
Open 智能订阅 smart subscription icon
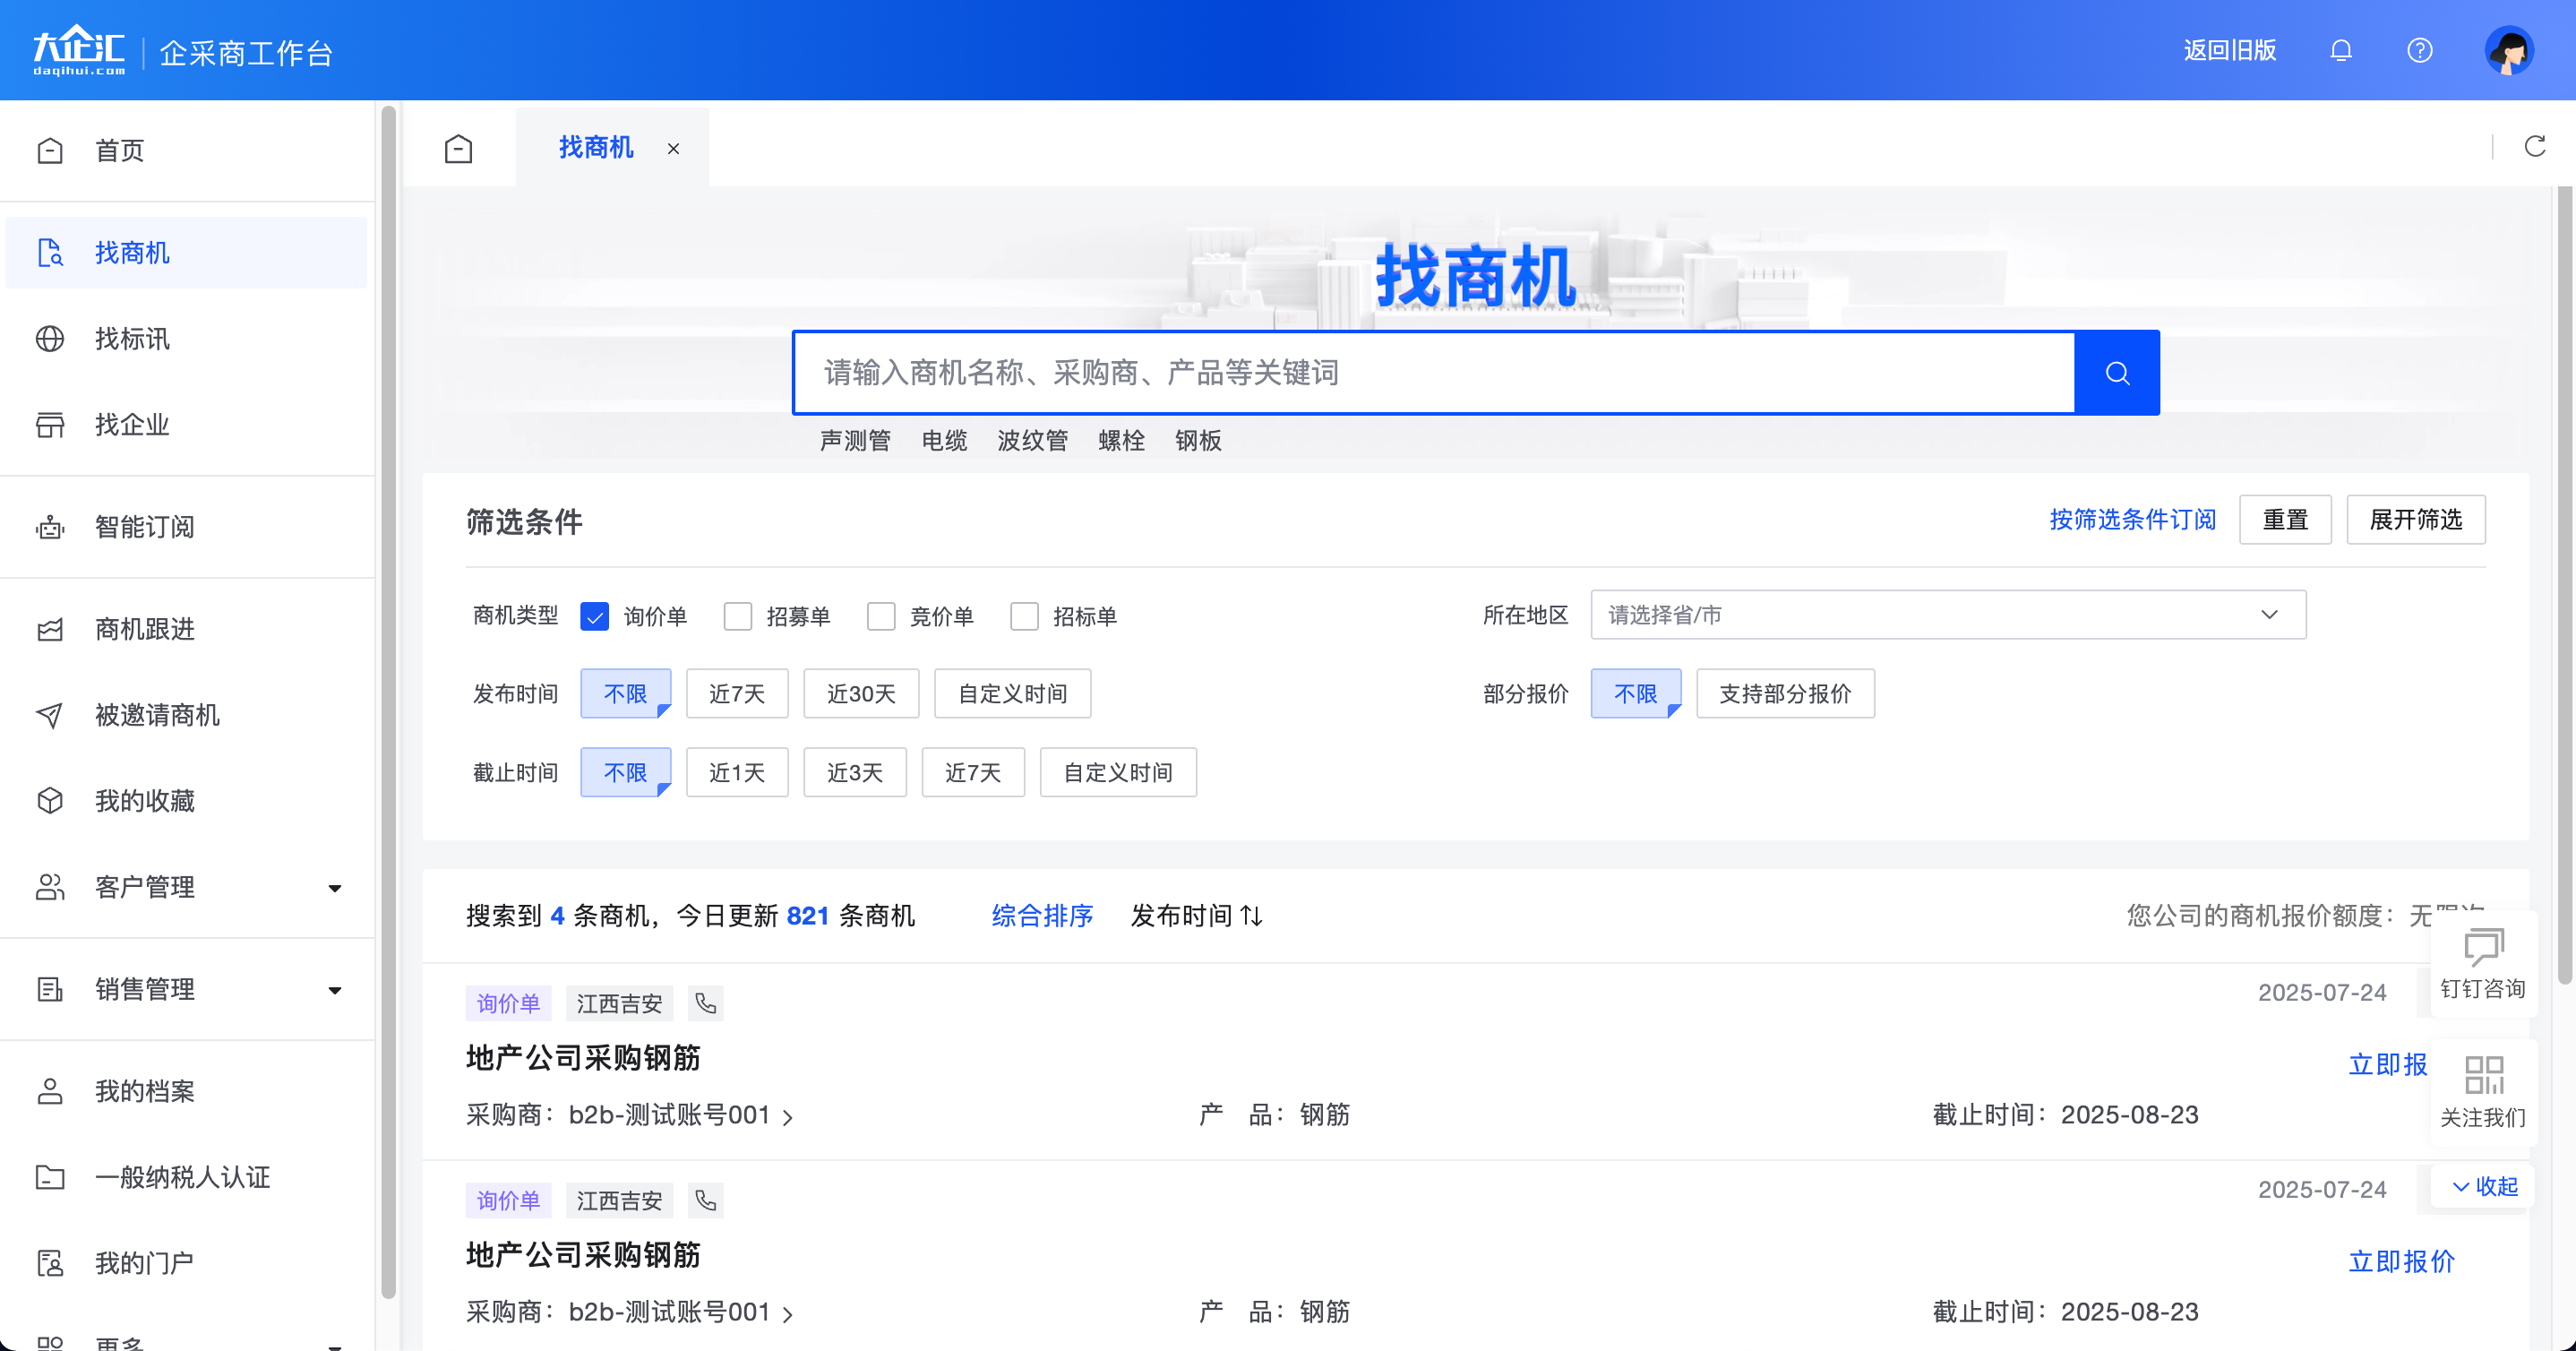pos(51,527)
